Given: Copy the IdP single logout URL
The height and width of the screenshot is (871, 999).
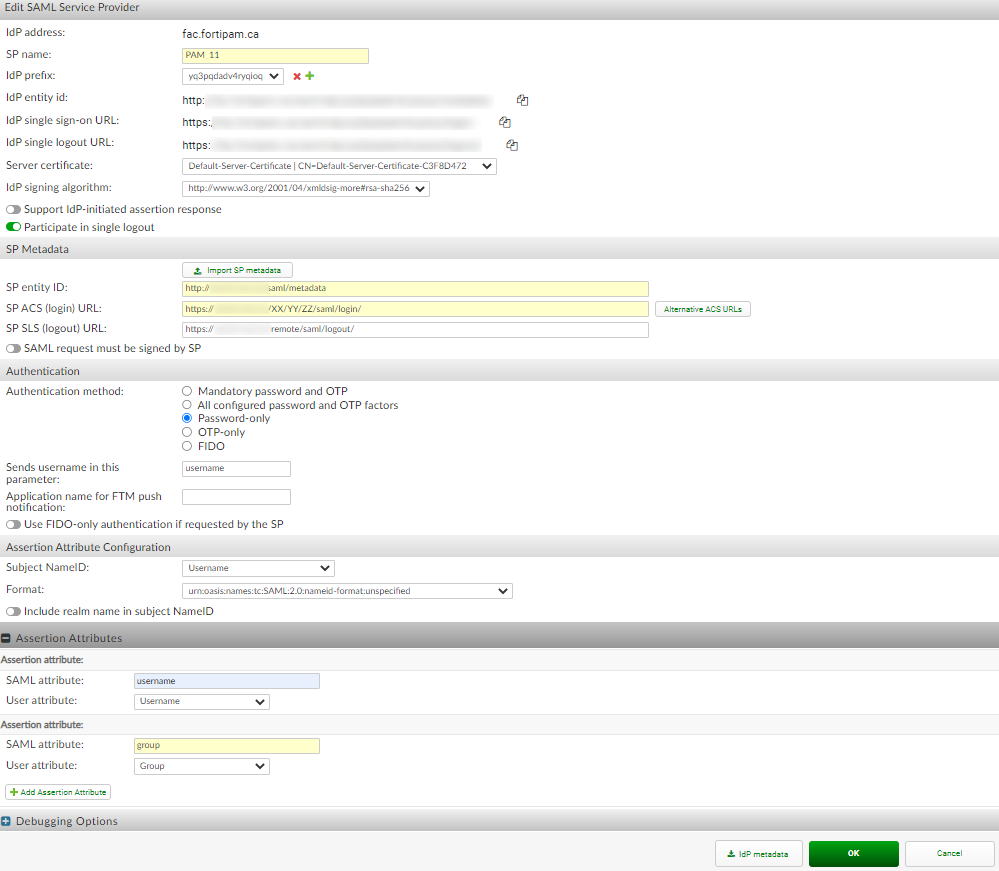Looking at the screenshot, I should [511, 144].
